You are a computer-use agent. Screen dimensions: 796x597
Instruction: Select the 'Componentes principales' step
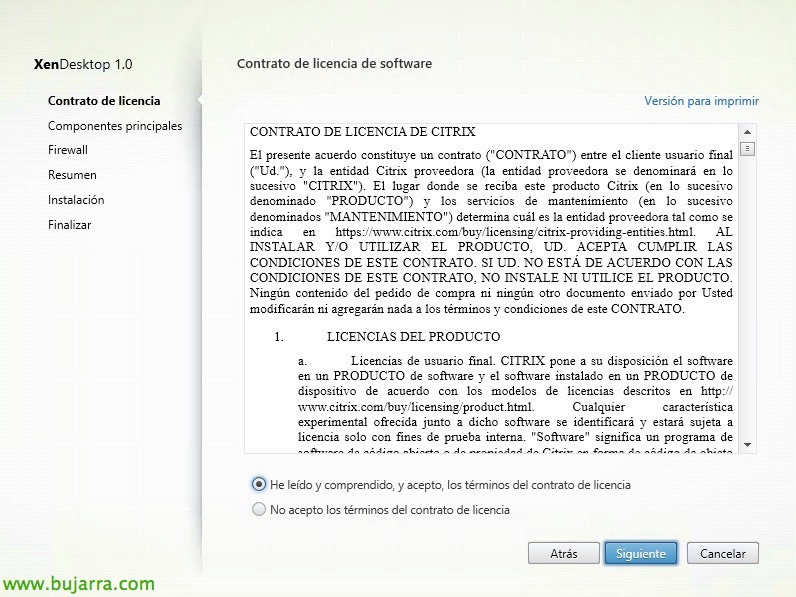[x=115, y=125]
